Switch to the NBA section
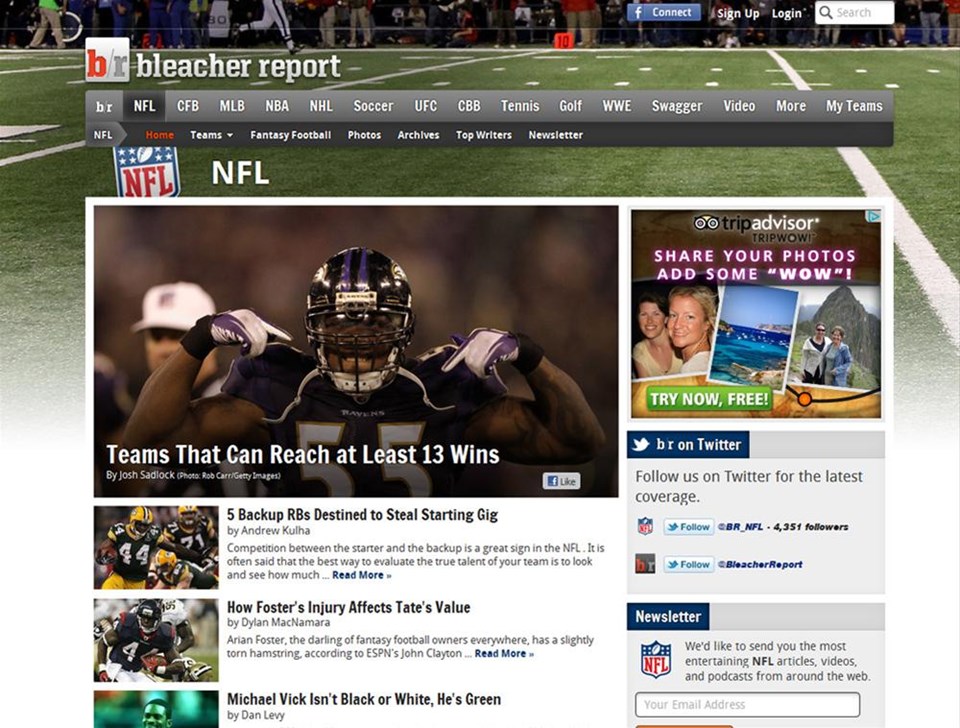This screenshot has width=960, height=728. coord(277,106)
